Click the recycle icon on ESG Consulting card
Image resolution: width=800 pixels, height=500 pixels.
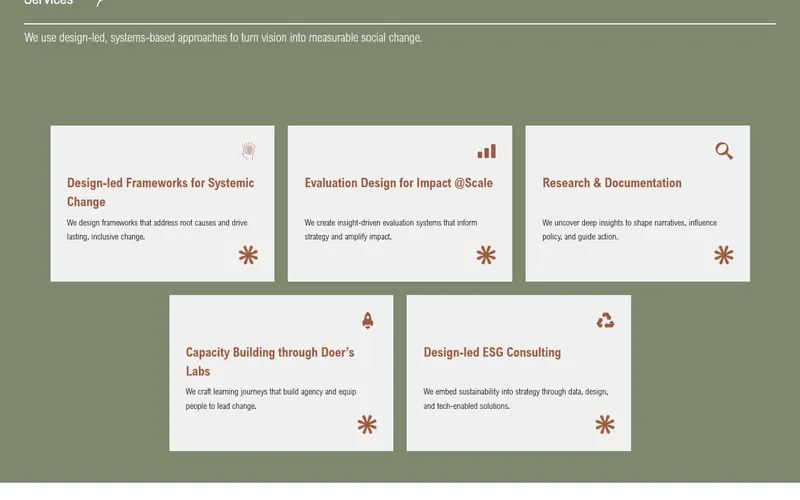click(605, 320)
